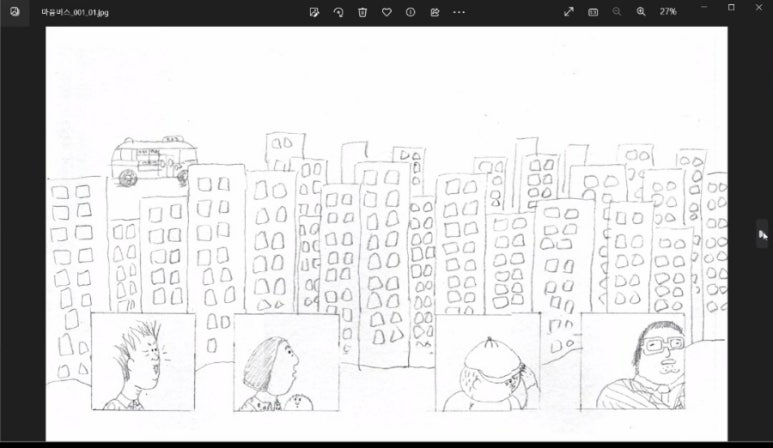Go to the next image with the arrow
The height and width of the screenshot is (448, 773).
pyautogui.click(x=763, y=234)
